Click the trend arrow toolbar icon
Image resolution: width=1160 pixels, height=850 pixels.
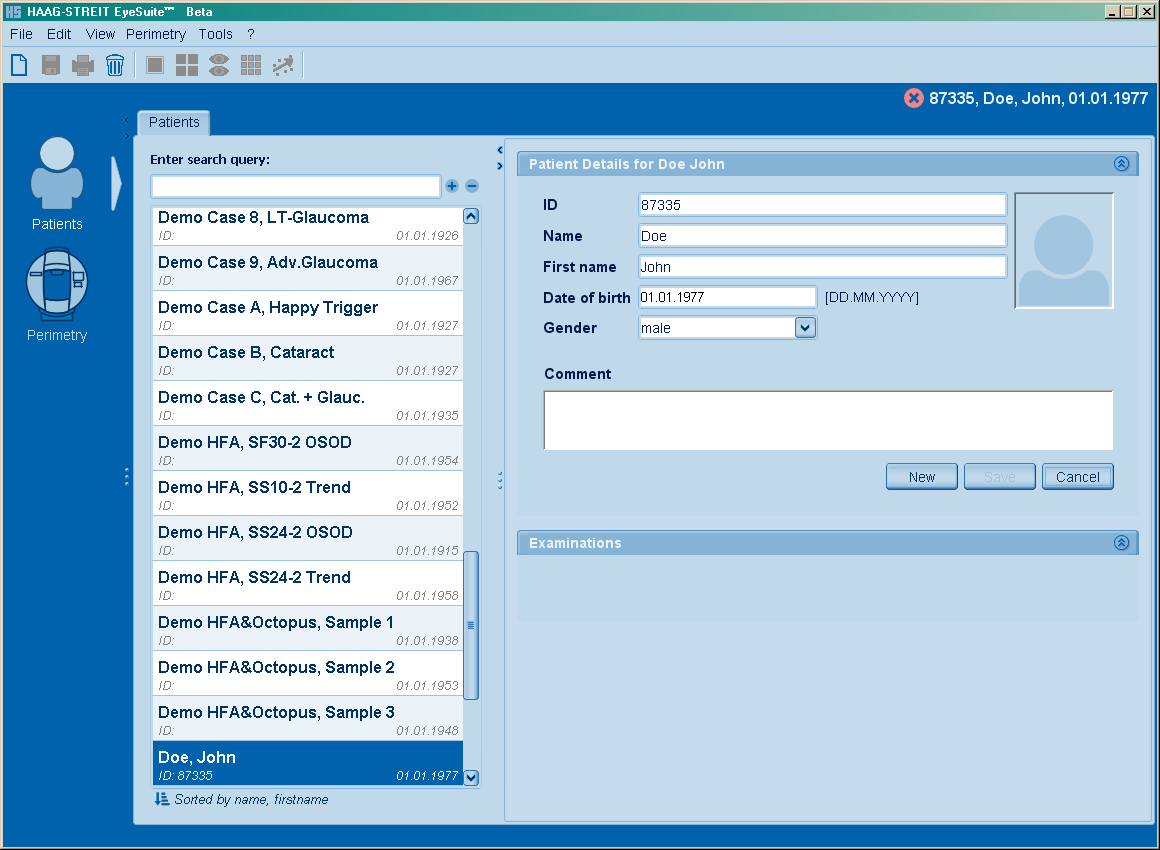[283, 66]
